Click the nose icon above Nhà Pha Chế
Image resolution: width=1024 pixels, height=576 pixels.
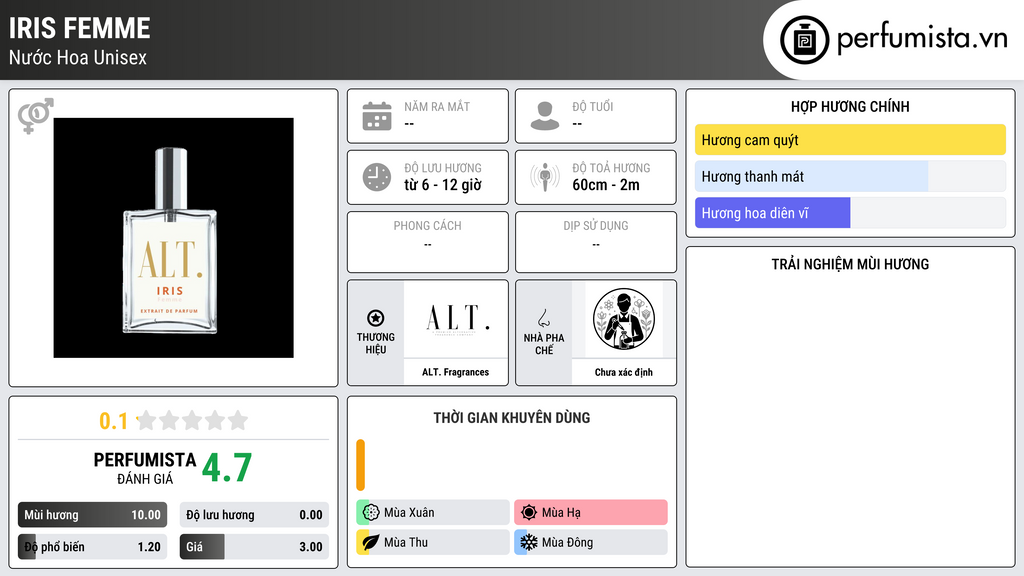click(x=543, y=319)
